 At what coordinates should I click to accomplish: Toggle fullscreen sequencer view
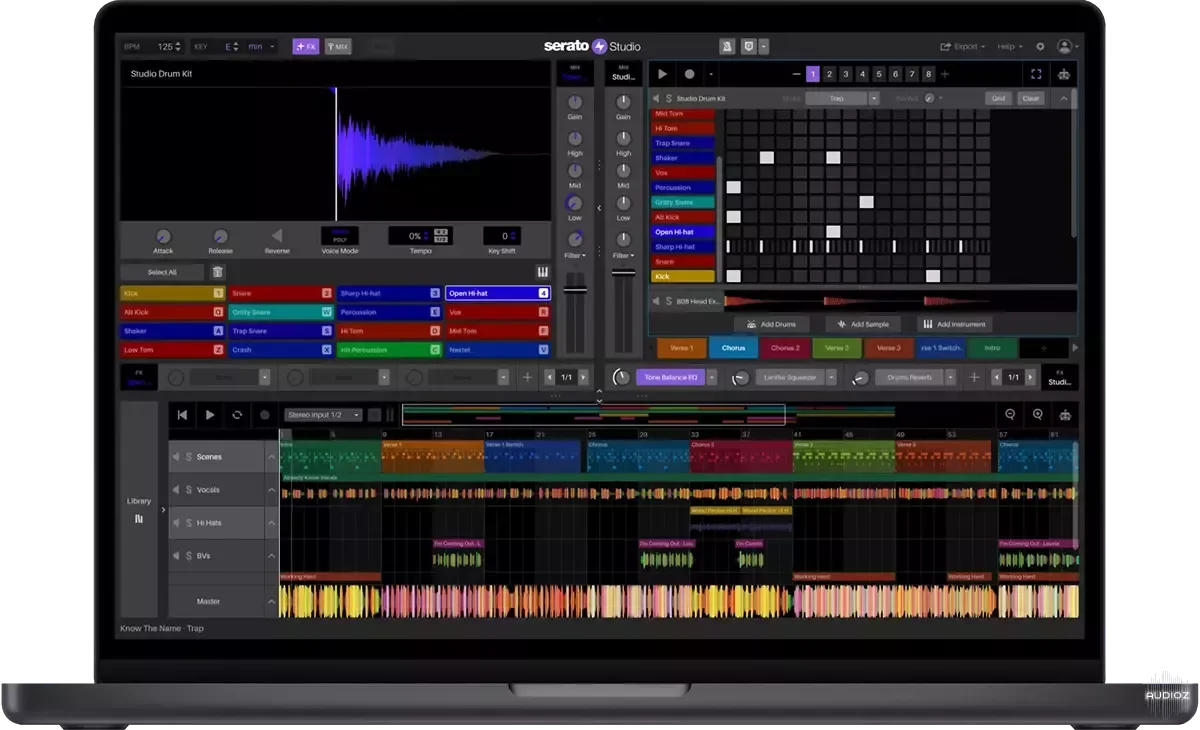tap(1036, 74)
